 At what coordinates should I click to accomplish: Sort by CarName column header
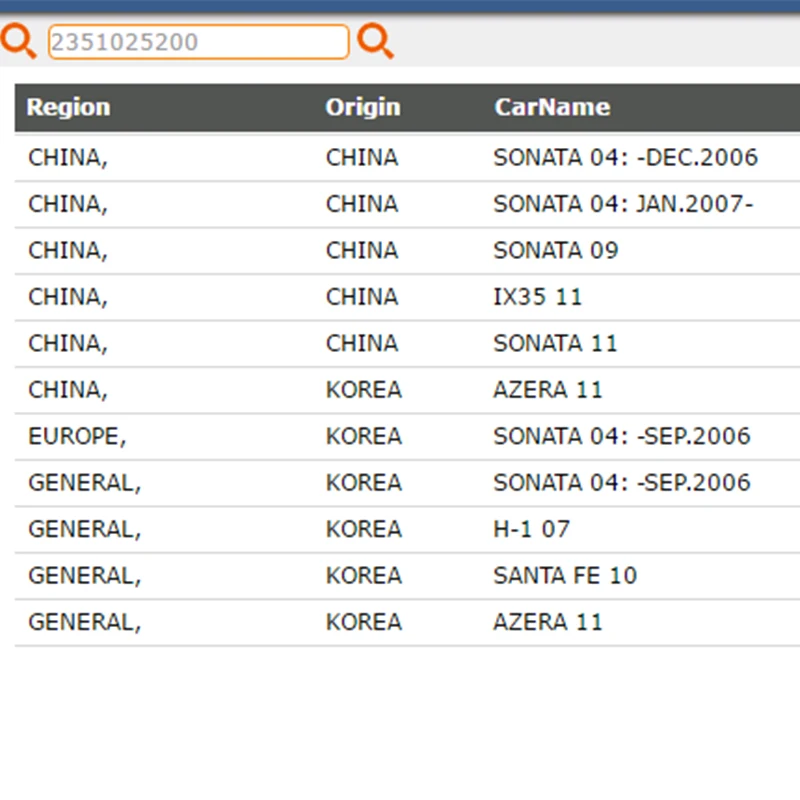[552, 107]
